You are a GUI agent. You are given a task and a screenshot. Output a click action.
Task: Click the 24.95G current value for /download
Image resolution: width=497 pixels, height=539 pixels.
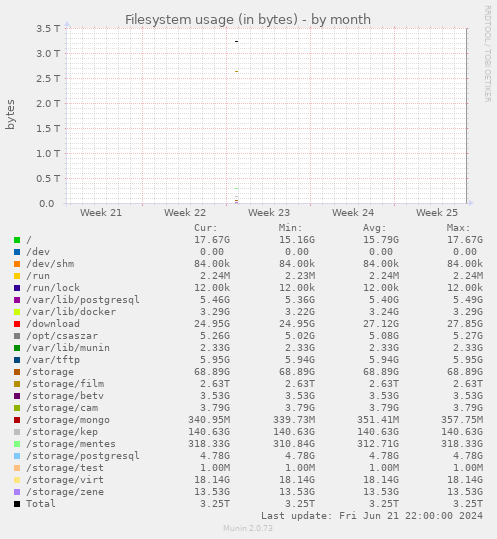[x=212, y=324]
